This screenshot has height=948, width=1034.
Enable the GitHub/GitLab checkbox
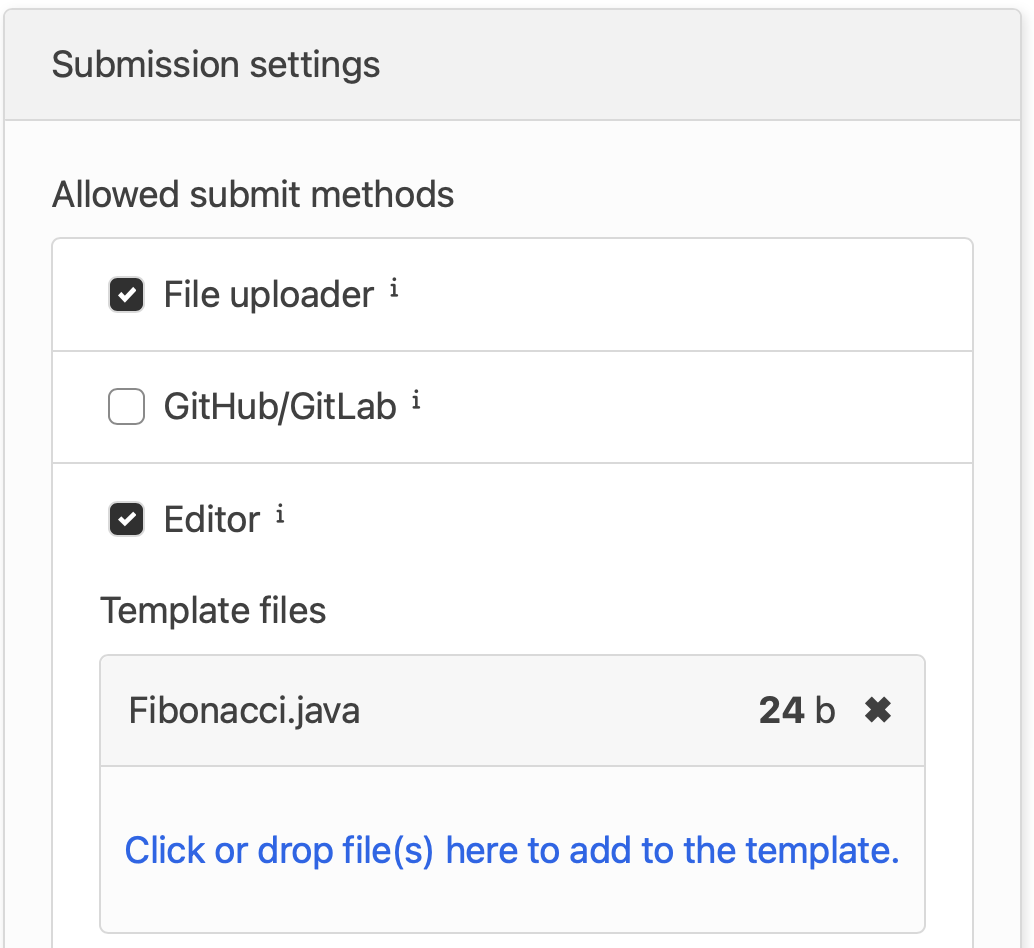click(126, 407)
